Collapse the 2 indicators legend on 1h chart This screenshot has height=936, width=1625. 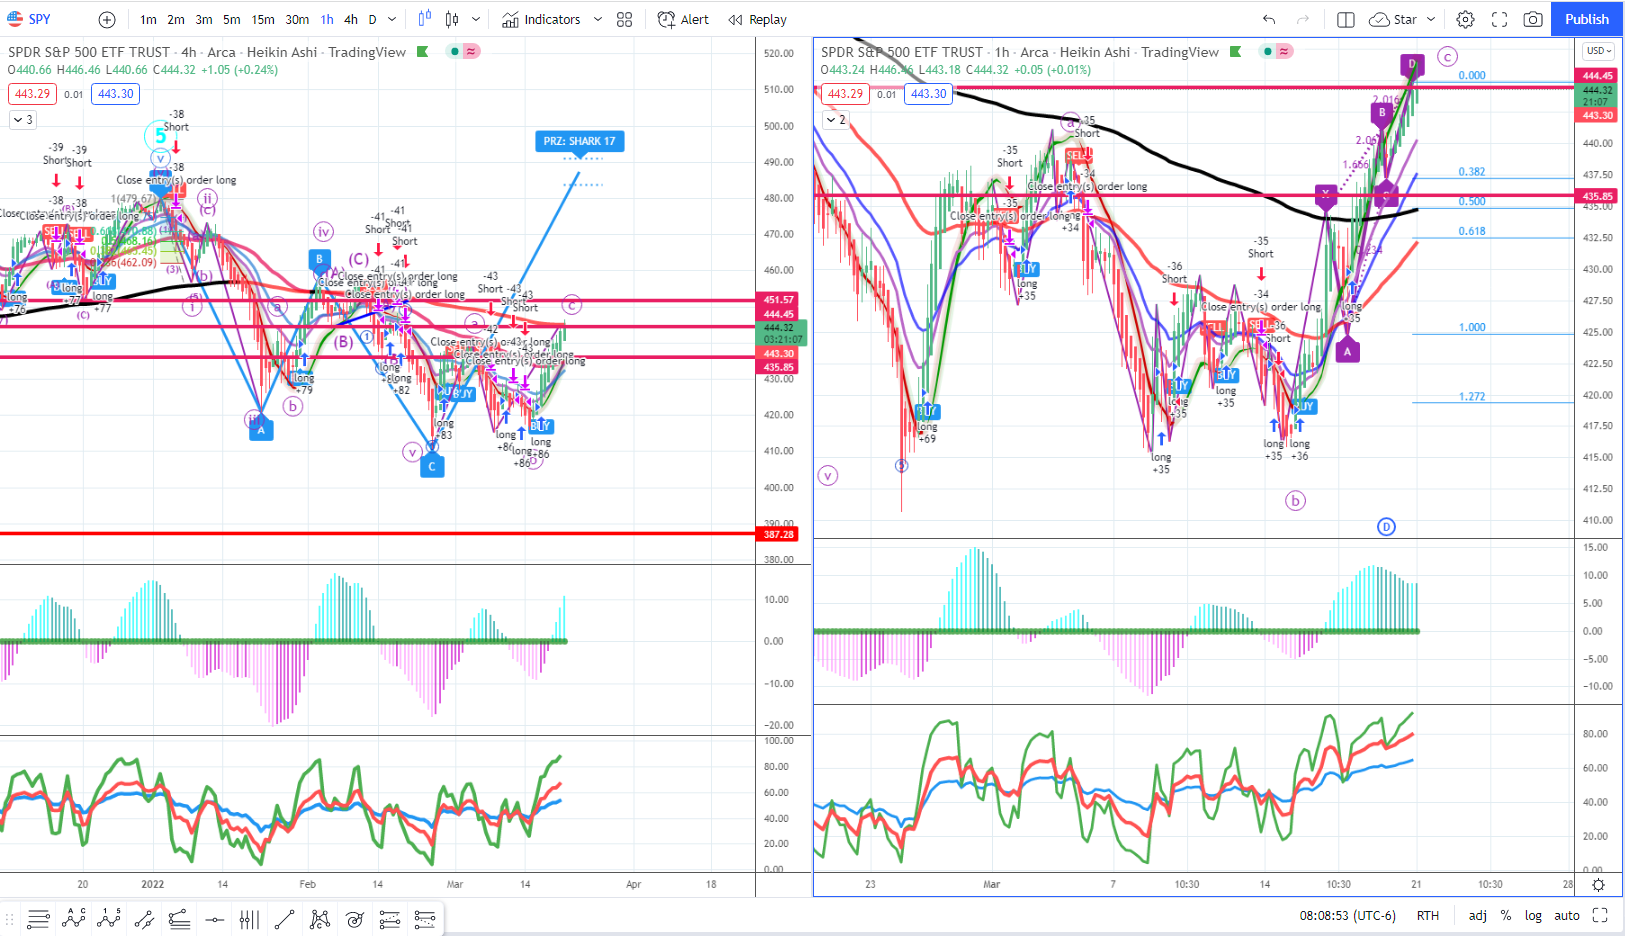pyautogui.click(x=836, y=120)
